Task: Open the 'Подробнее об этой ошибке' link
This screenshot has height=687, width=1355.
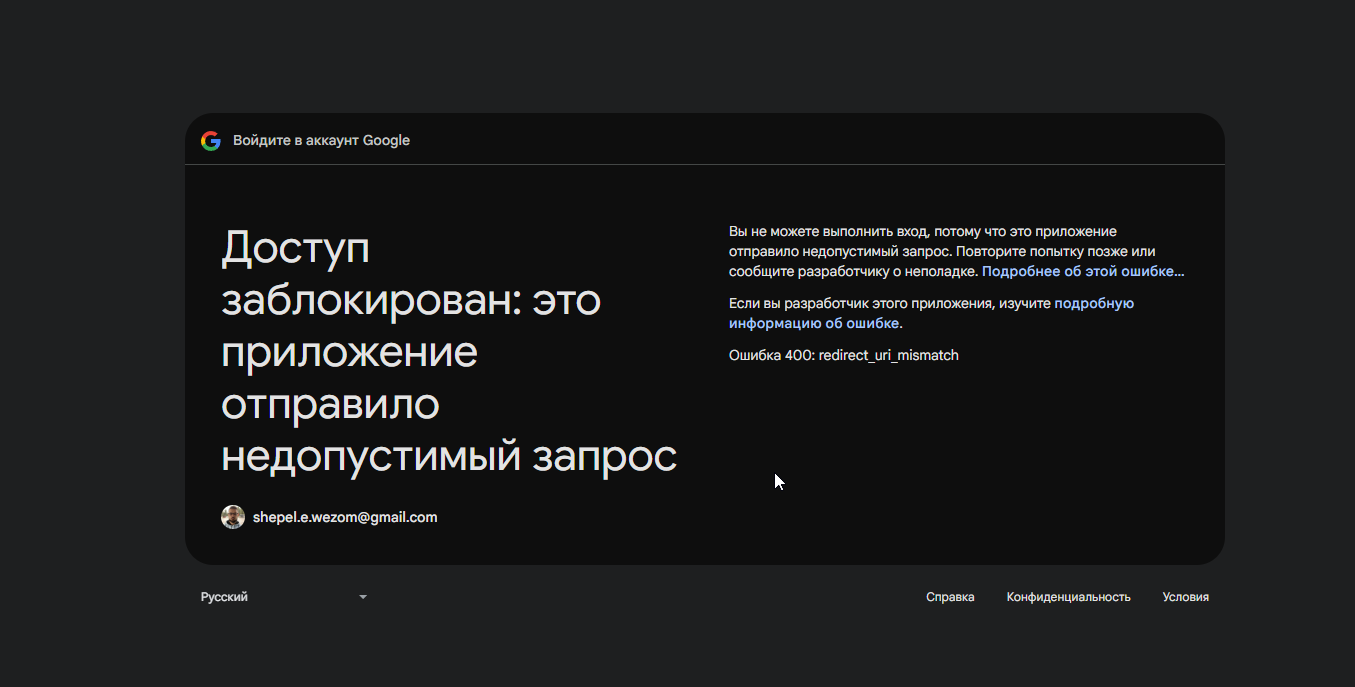Action: [x=1083, y=271]
